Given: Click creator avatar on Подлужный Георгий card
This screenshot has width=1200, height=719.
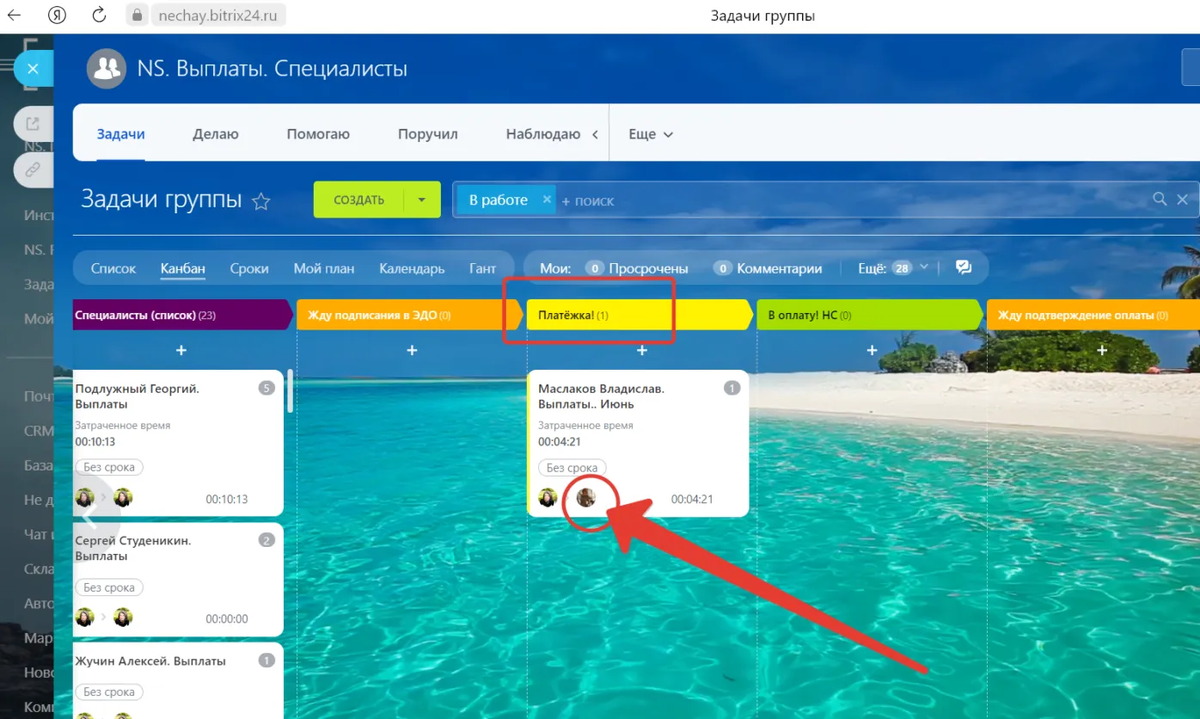Looking at the screenshot, I should (x=85, y=498).
